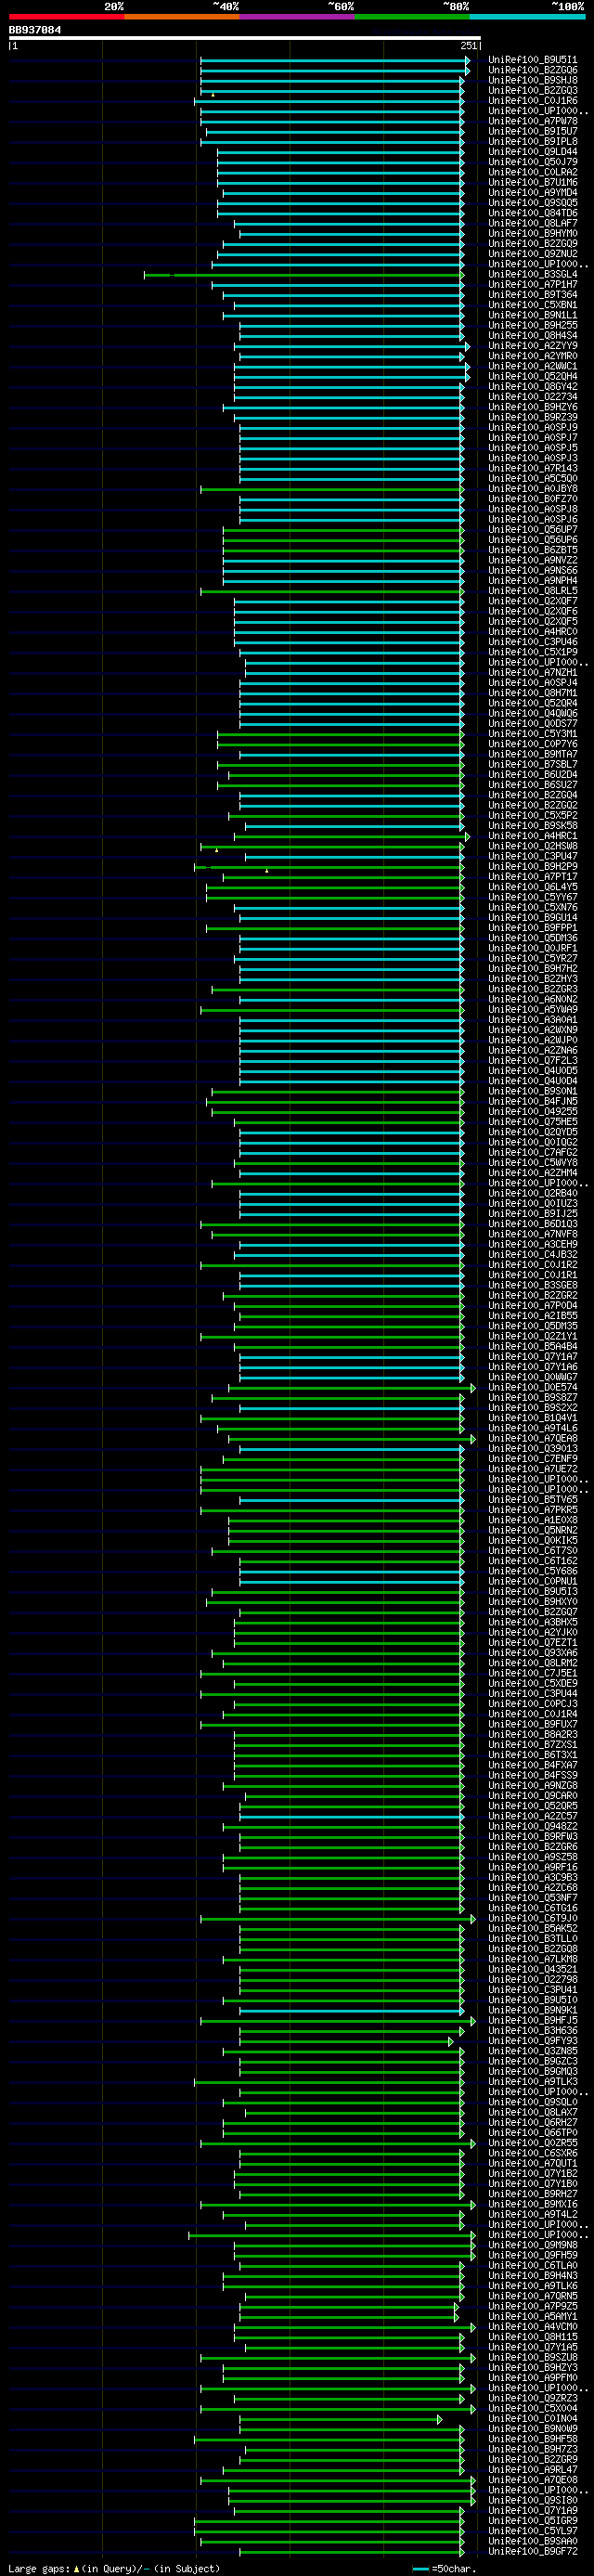Pick the UniRef100_A2YMR0 entry
This screenshot has width=594, height=2576.
(x=532, y=356)
